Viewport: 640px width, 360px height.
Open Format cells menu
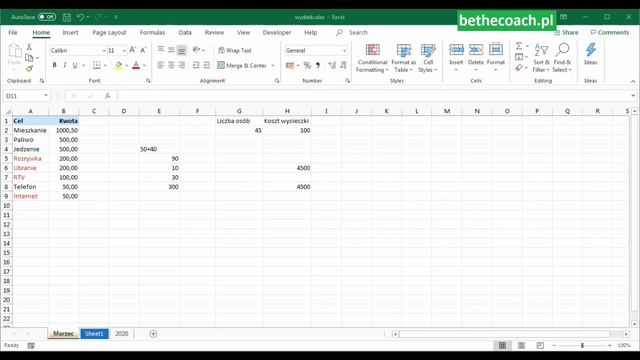pos(496,57)
